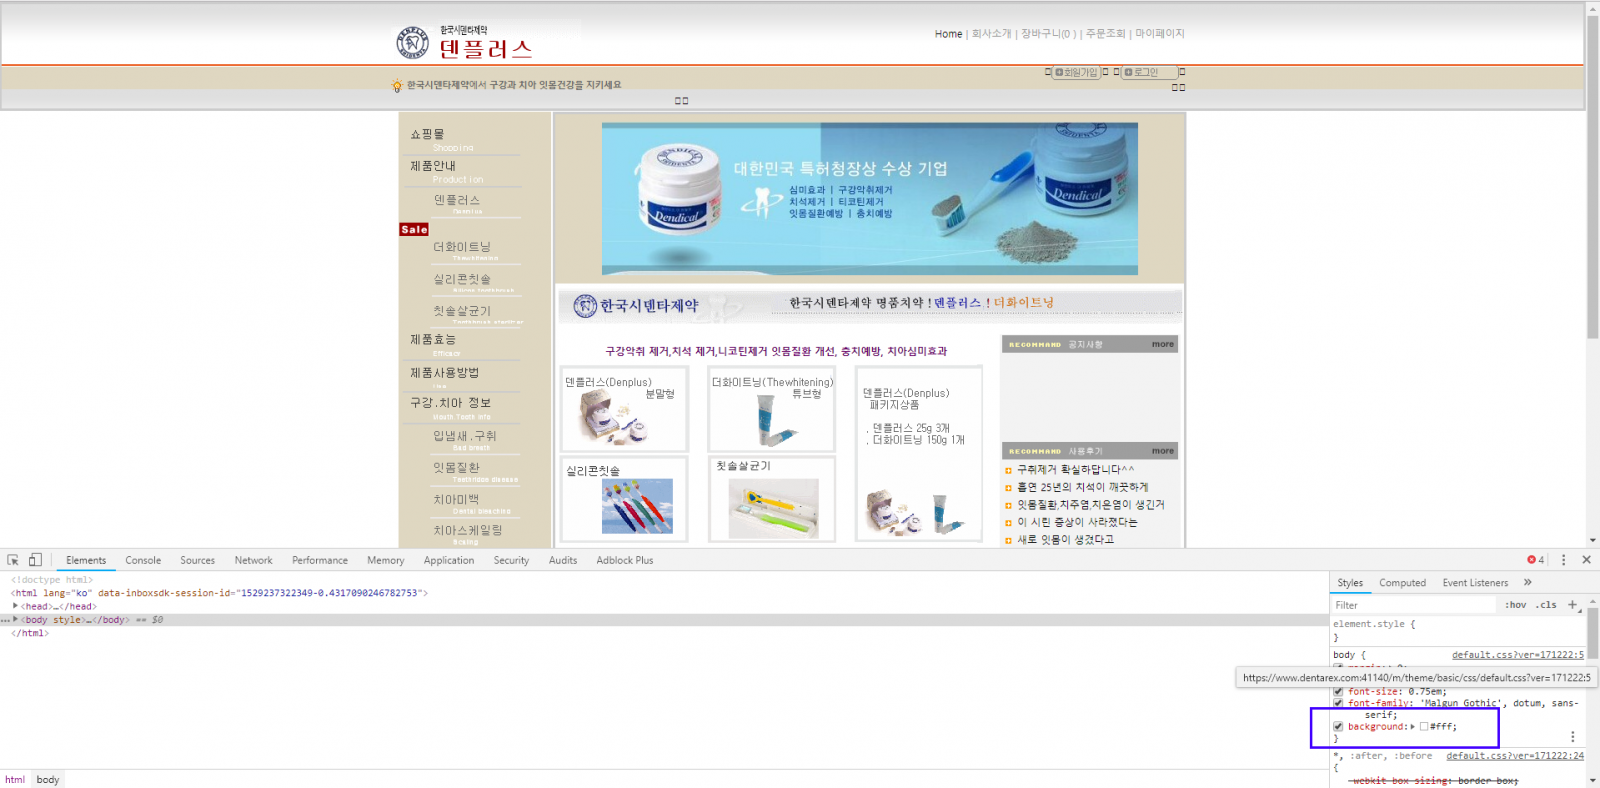This screenshot has width=1600, height=788.
Task: Open the 덴플러스(Denplus) 분말형 product thumbnail
Action: (x=624, y=409)
